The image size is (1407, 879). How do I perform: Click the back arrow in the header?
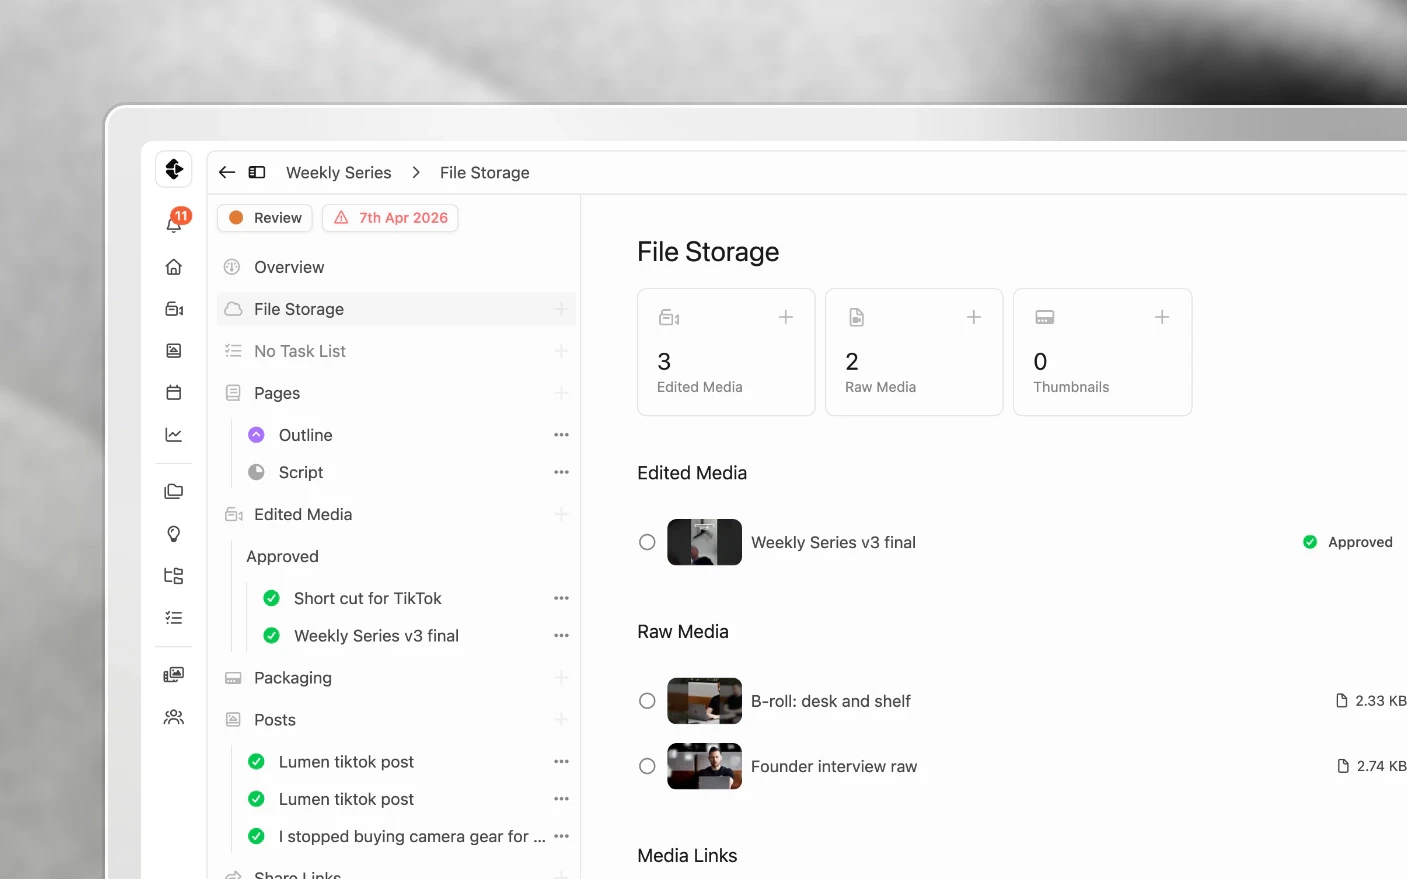(227, 172)
